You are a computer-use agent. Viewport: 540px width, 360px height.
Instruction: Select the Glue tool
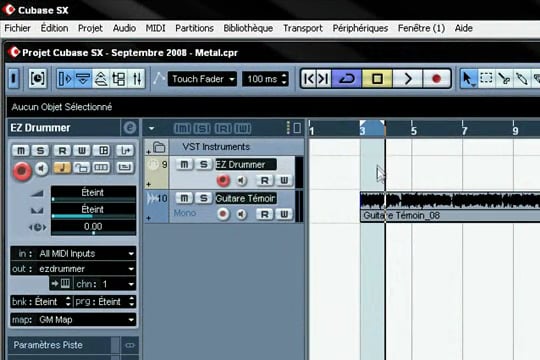click(x=522, y=79)
